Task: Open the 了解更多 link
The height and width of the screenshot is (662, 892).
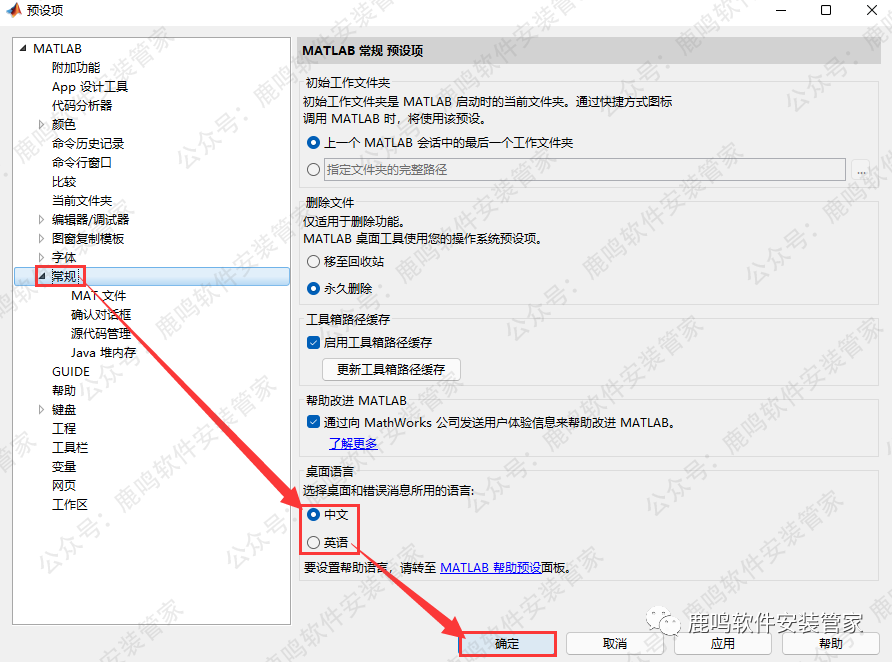Action: [x=353, y=443]
